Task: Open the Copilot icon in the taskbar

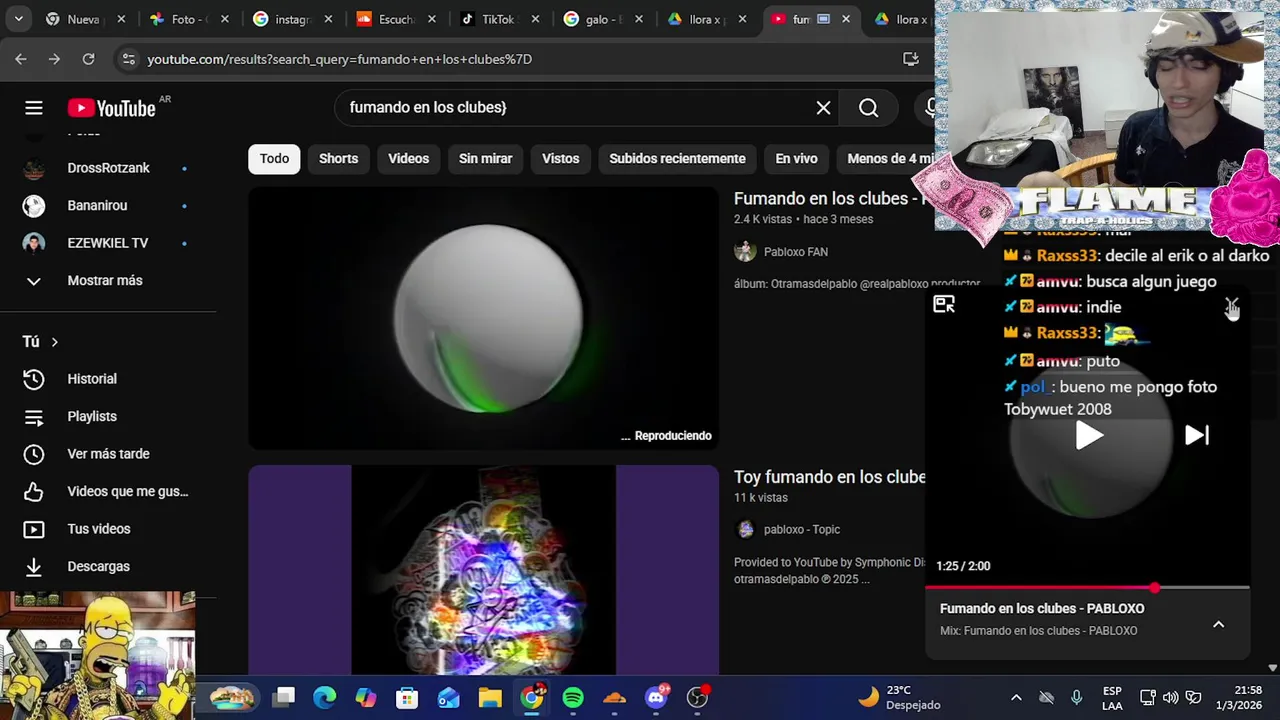Action: click(366, 697)
